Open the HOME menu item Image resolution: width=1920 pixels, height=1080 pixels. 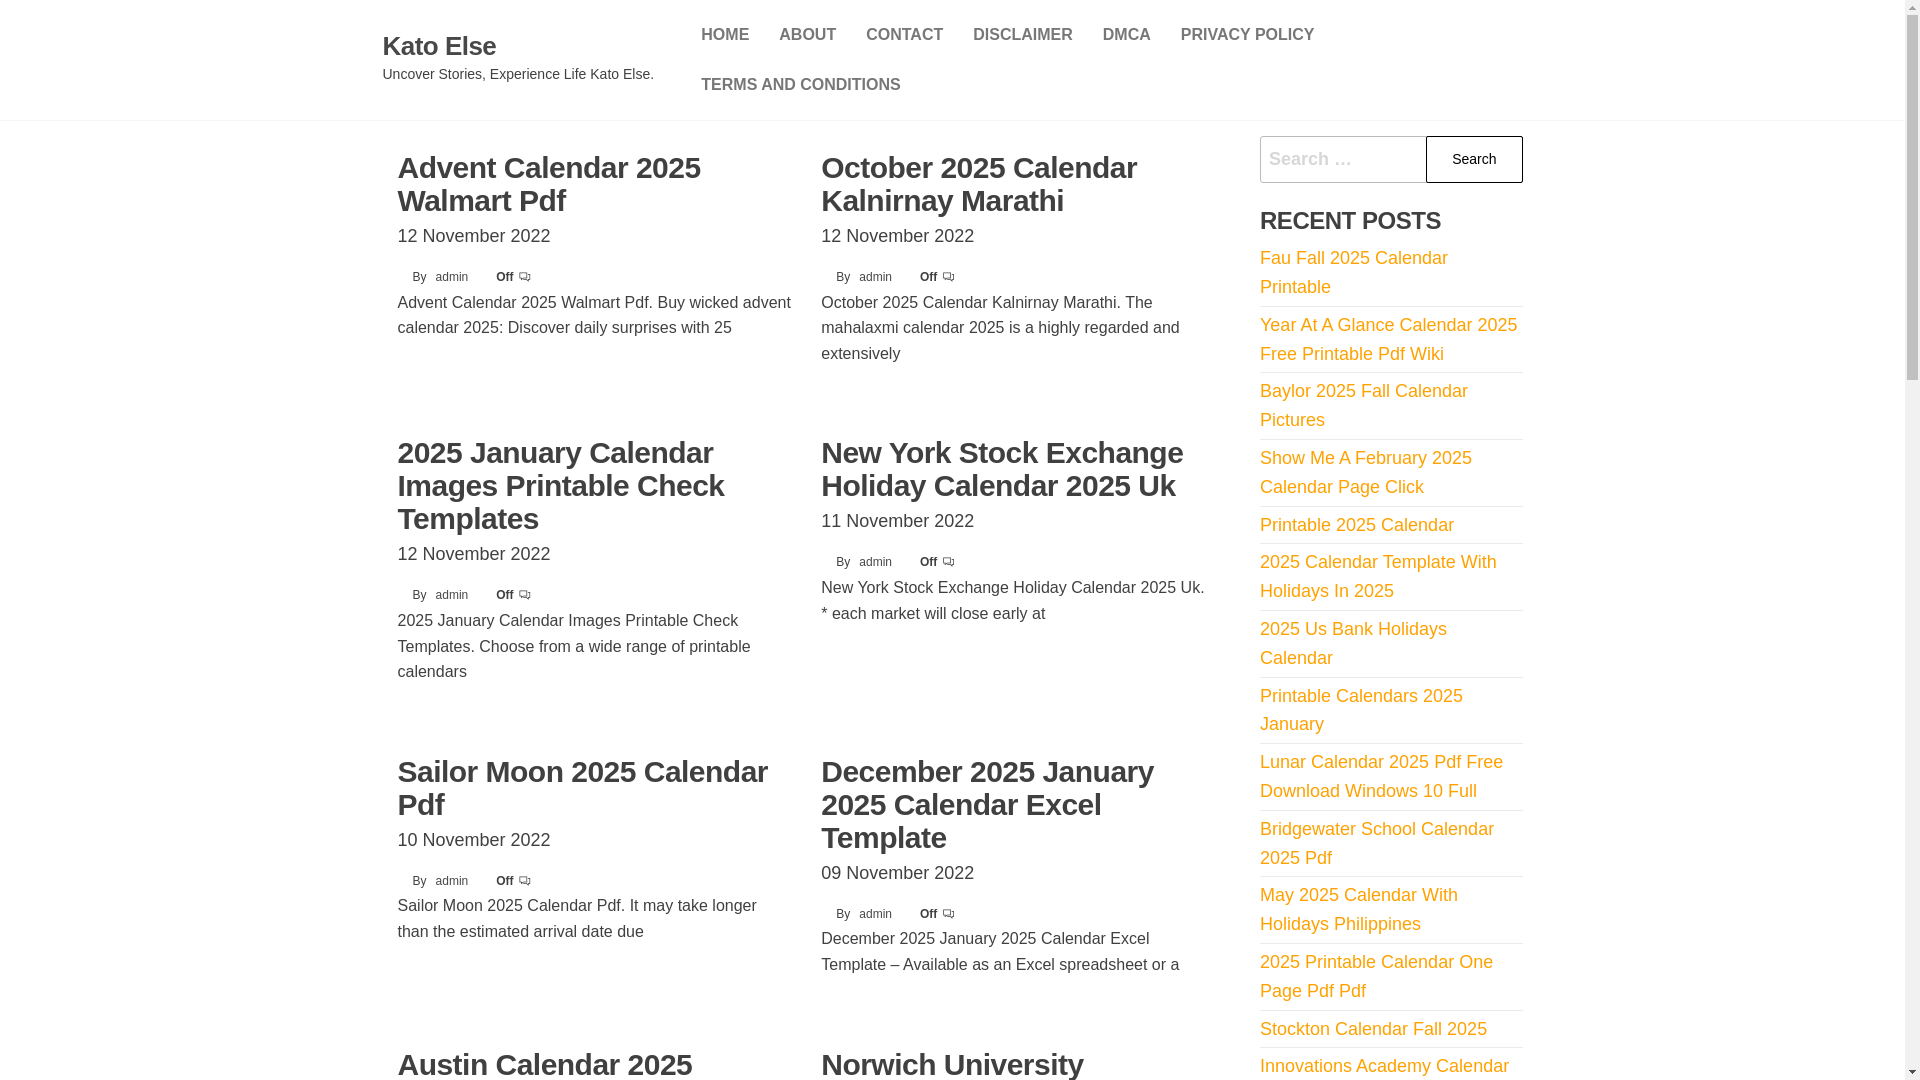(x=724, y=35)
